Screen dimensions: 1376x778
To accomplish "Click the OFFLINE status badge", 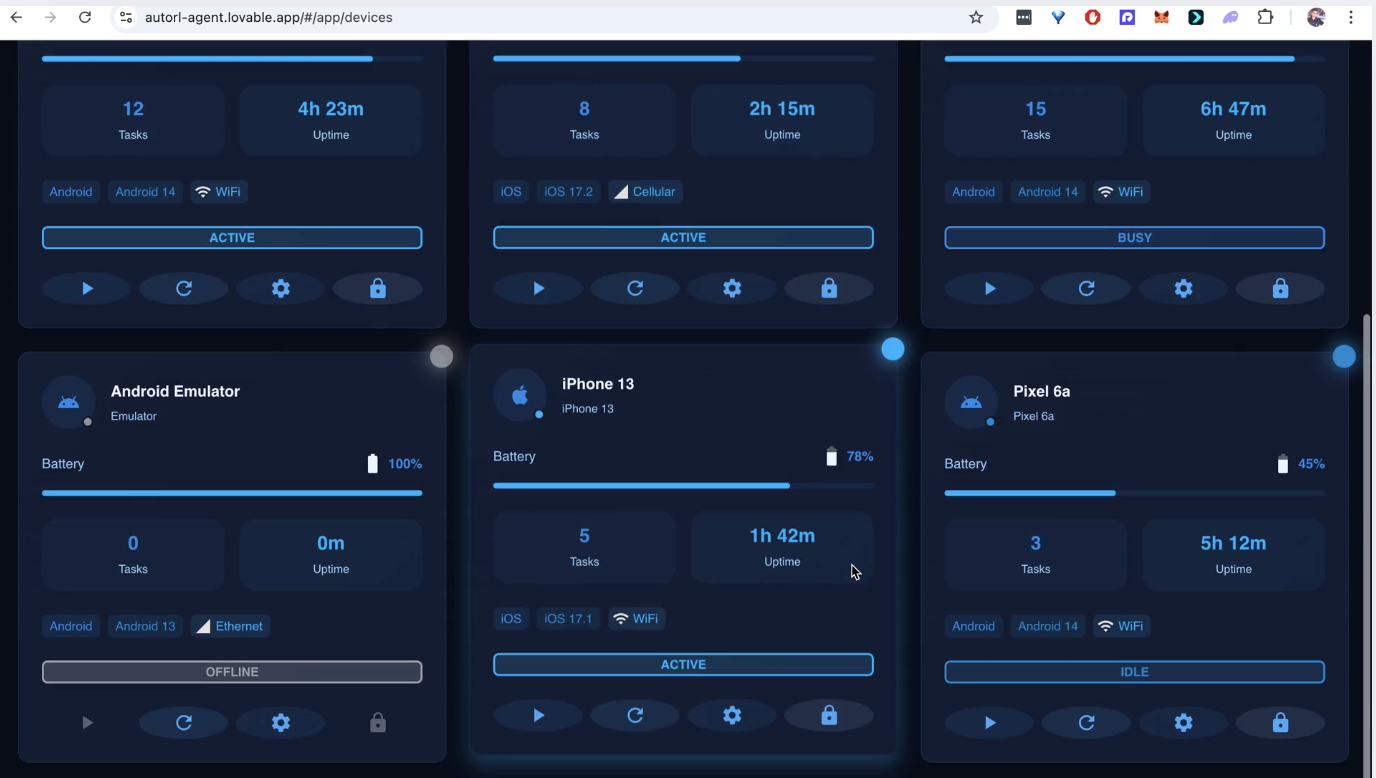I will pos(232,672).
